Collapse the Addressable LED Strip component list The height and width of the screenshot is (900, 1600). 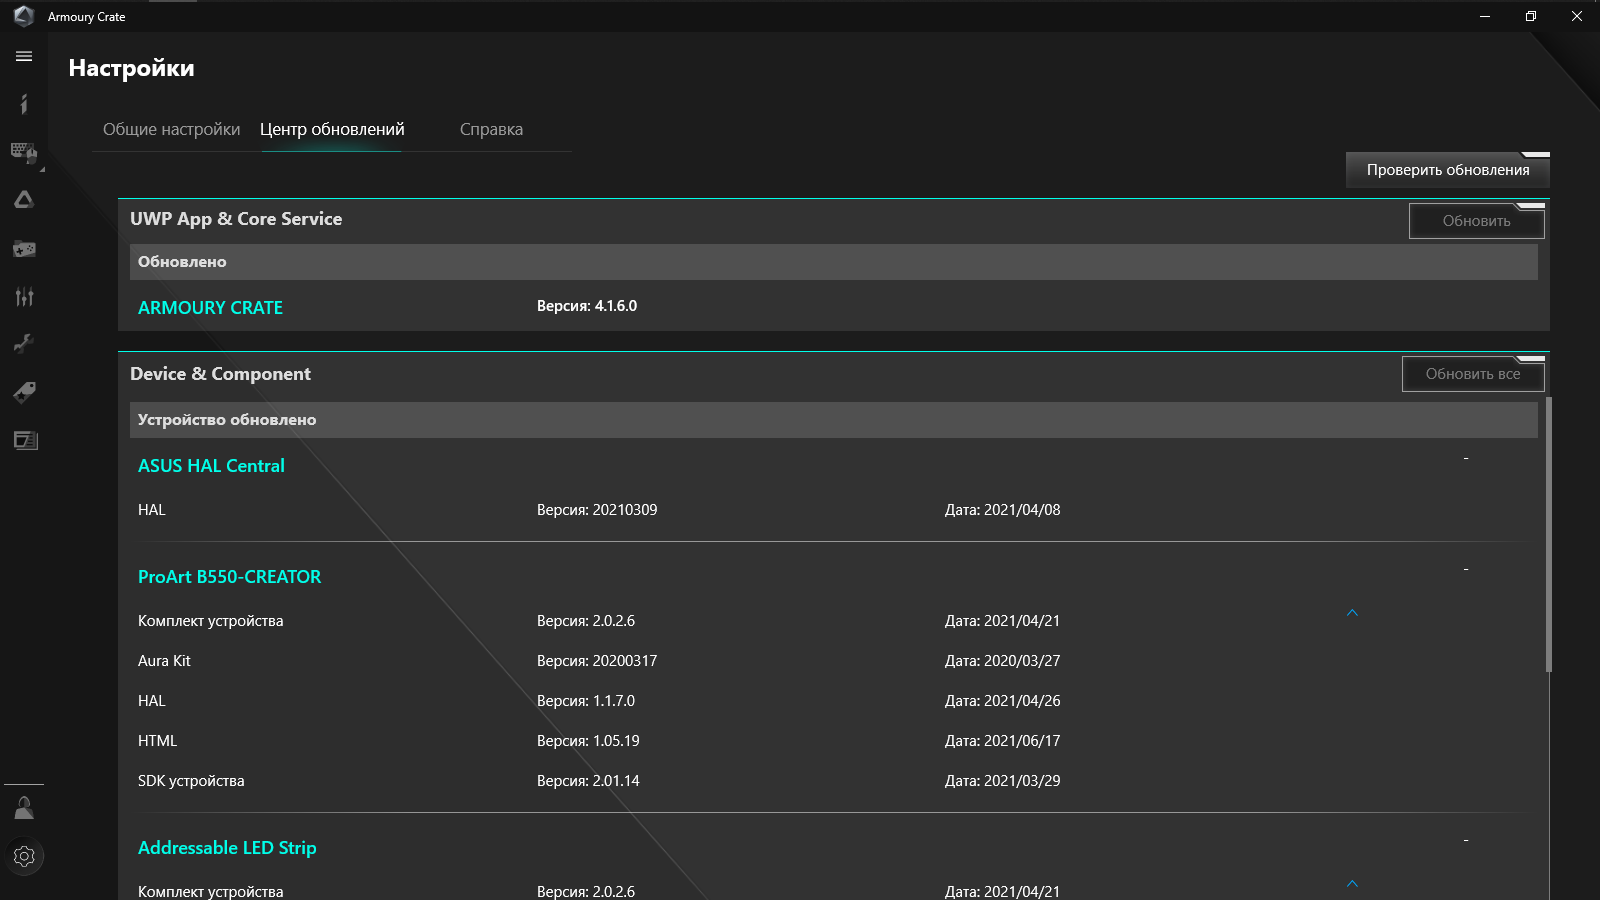pyautogui.click(x=1352, y=884)
